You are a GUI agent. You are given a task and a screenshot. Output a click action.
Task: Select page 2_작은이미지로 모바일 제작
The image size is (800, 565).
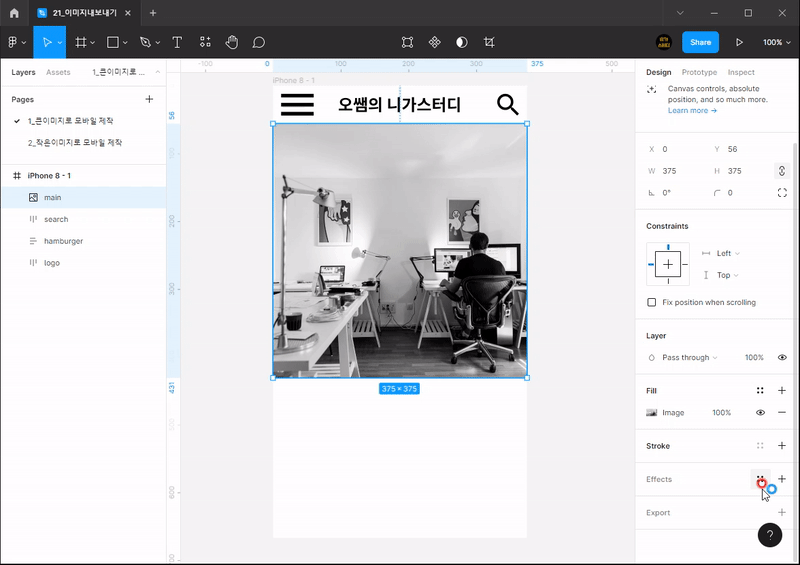click(75, 142)
